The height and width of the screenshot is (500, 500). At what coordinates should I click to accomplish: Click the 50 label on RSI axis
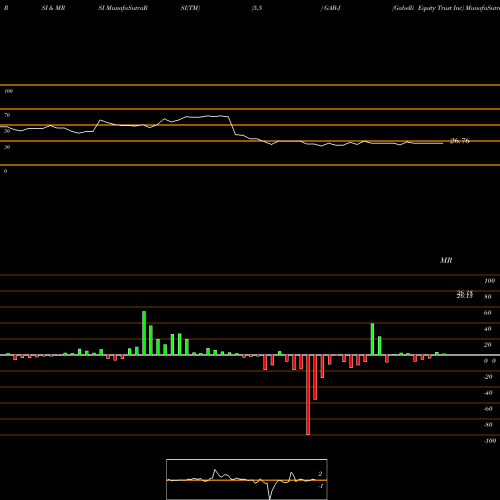tap(7, 131)
